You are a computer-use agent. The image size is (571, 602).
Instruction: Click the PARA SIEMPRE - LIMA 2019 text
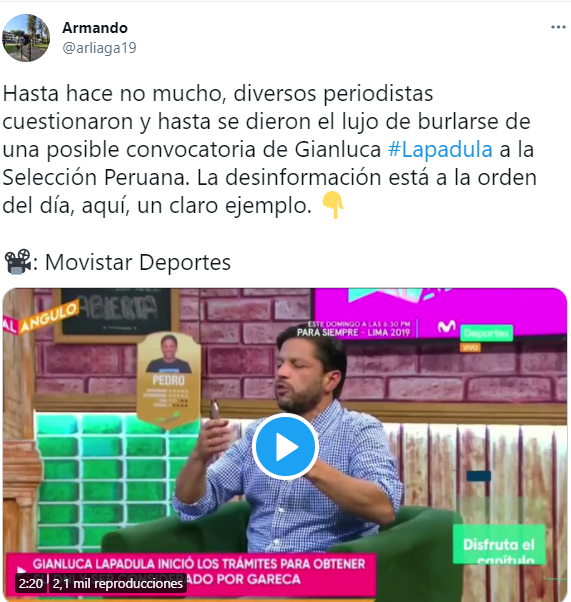tap(354, 332)
